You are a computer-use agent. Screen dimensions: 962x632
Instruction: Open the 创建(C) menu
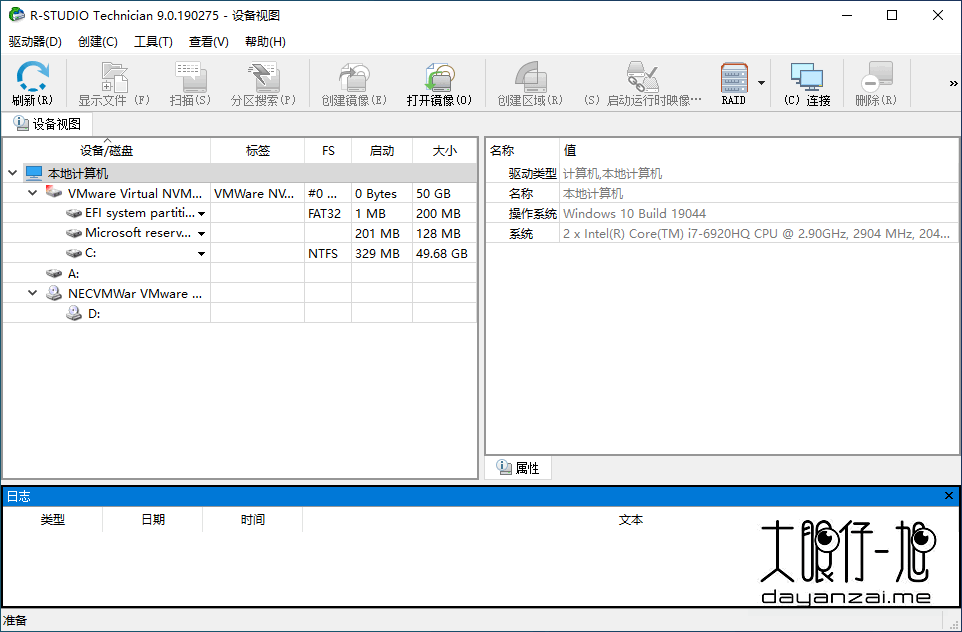tap(98, 42)
